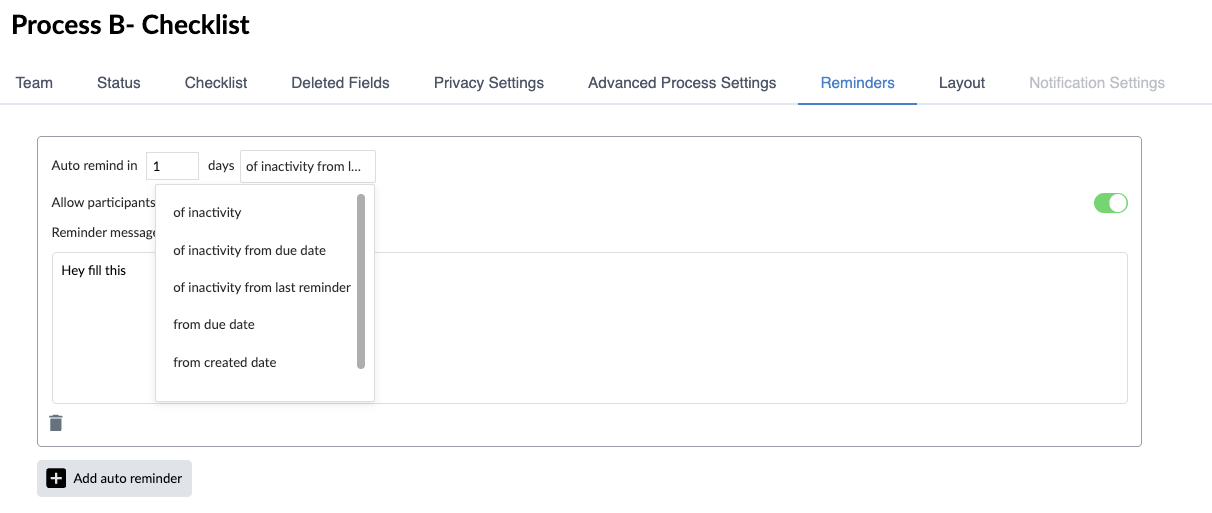Image resolution: width=1212 pixels, height=513 pixels.
Task: Open the Deleted Fields tab
Action: point(340,83)
